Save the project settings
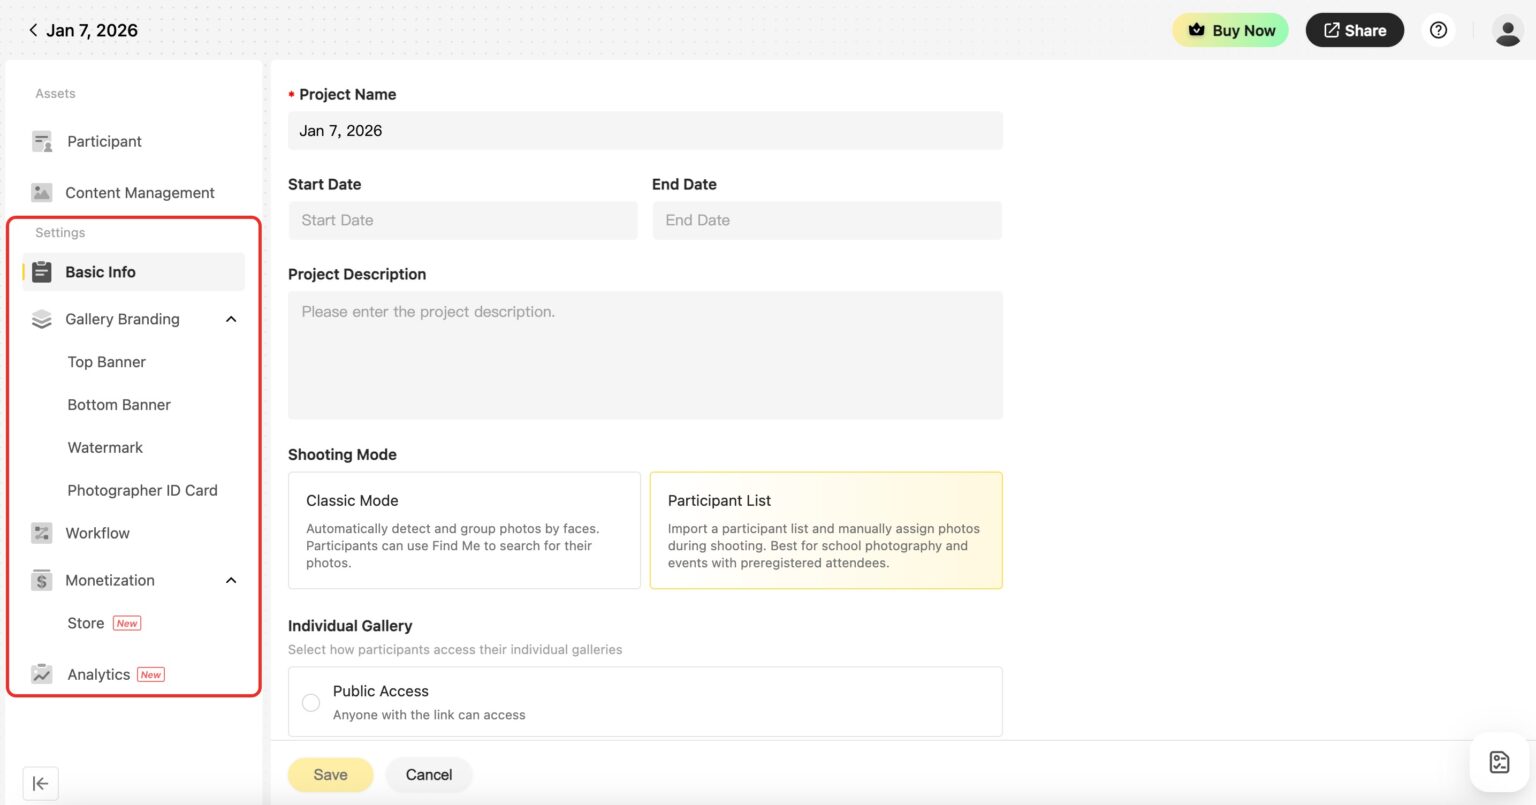This screenshot has height=805, width=1536. [x=330, y=775]
